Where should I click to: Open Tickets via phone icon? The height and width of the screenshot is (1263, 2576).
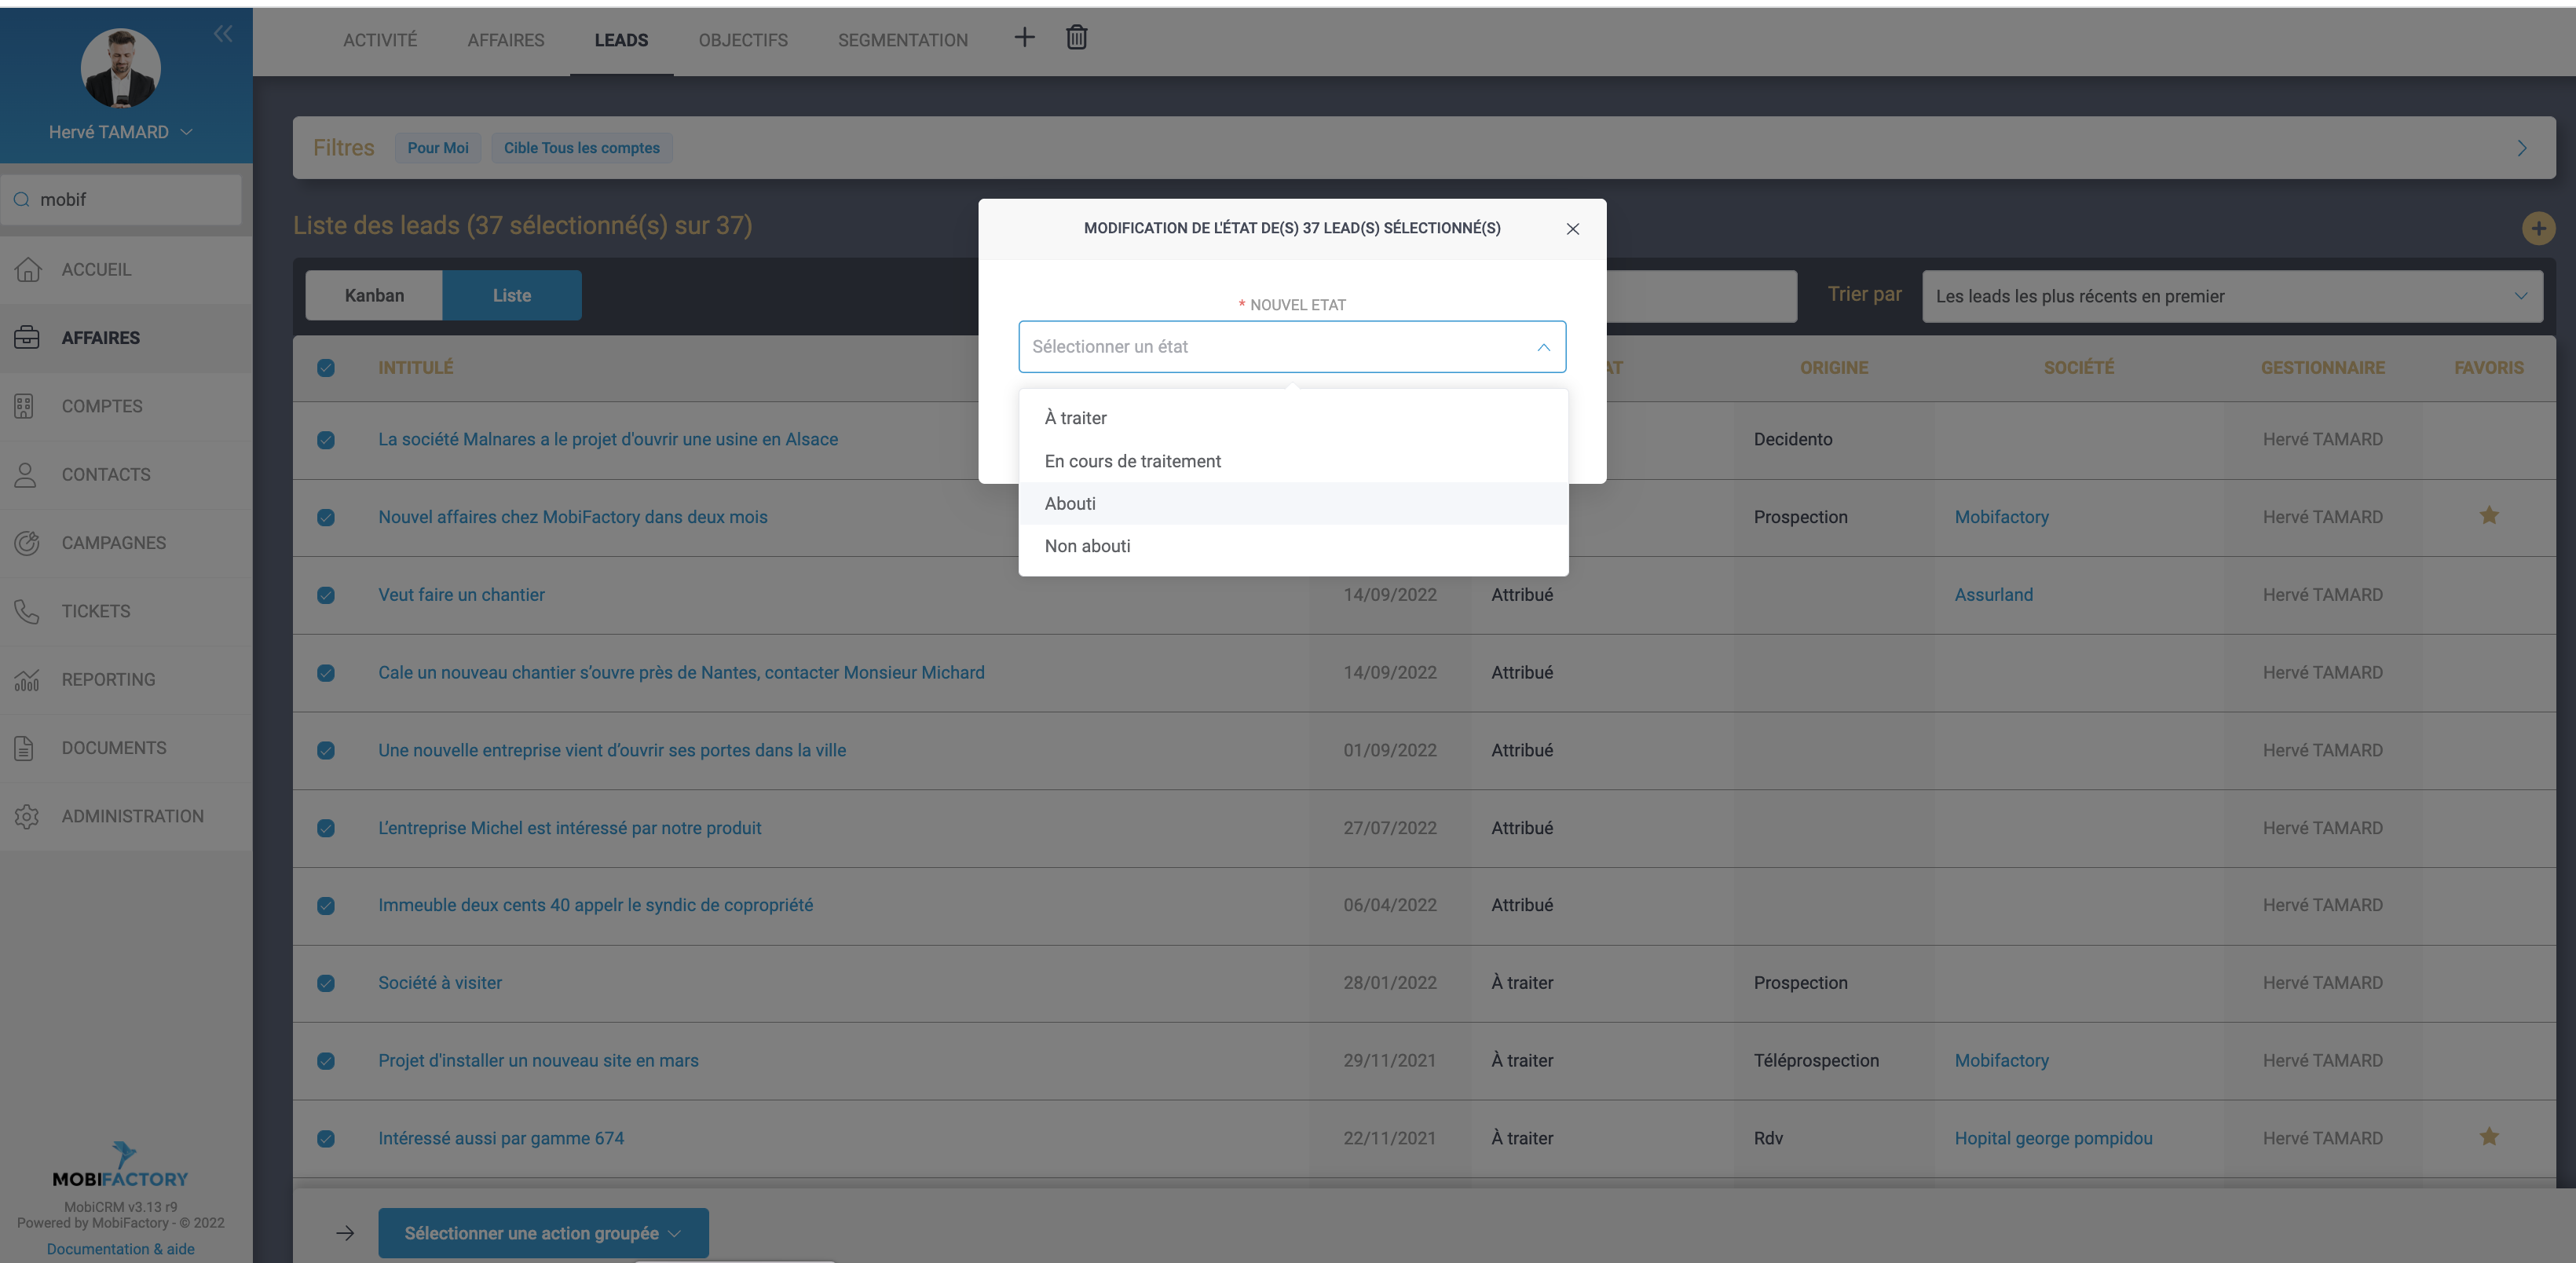pos(27,611)
